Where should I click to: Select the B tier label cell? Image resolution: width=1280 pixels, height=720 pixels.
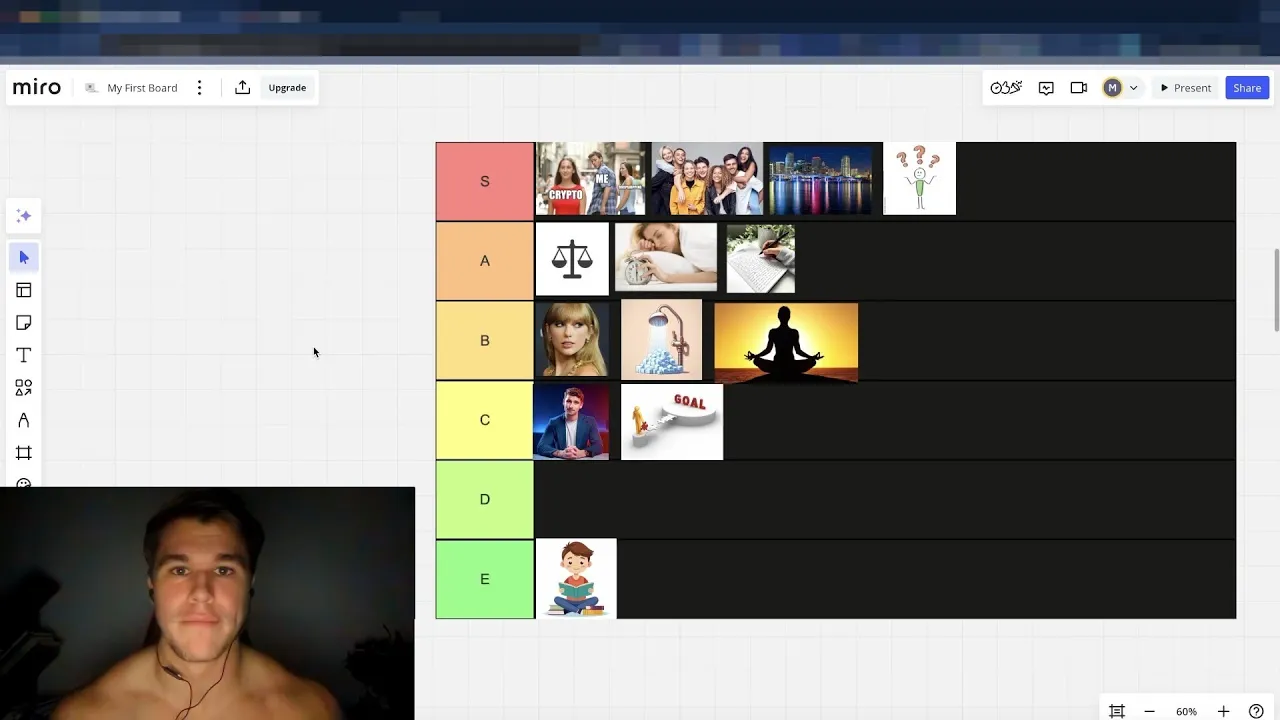coord(485,341)
